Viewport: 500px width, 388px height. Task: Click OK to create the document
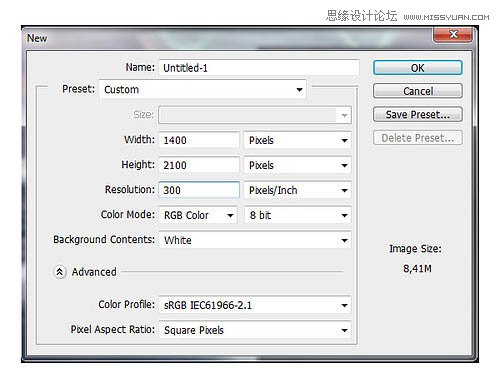pos(418,68)
